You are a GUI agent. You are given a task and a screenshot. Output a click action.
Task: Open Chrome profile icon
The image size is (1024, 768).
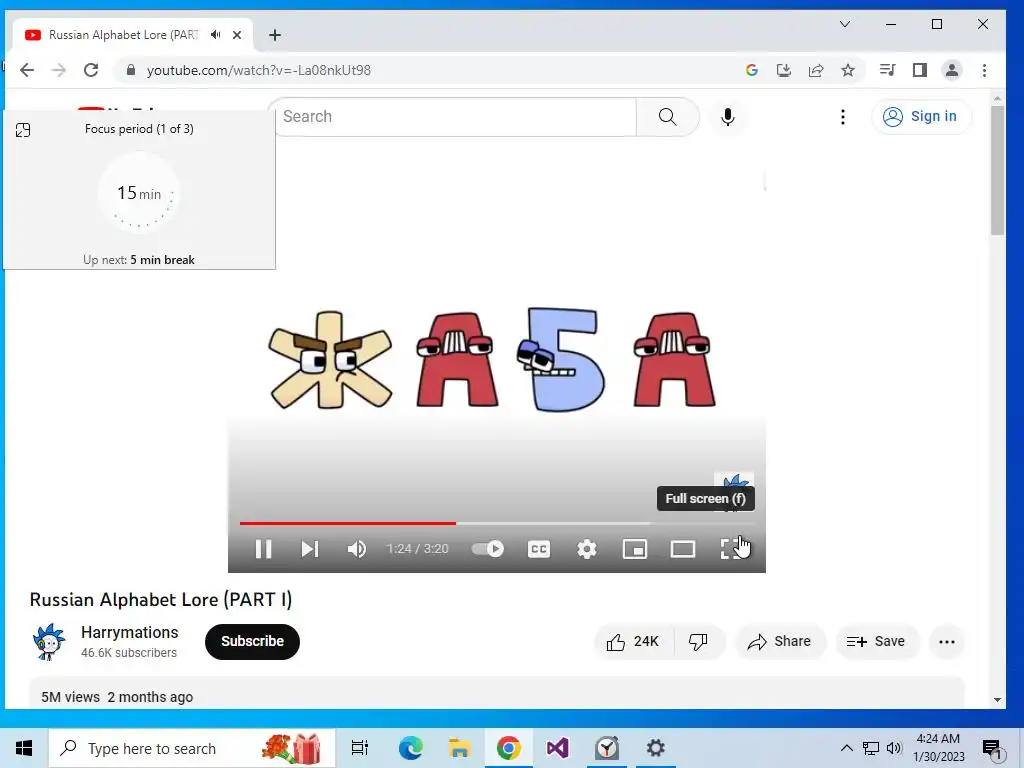(952, 70)
